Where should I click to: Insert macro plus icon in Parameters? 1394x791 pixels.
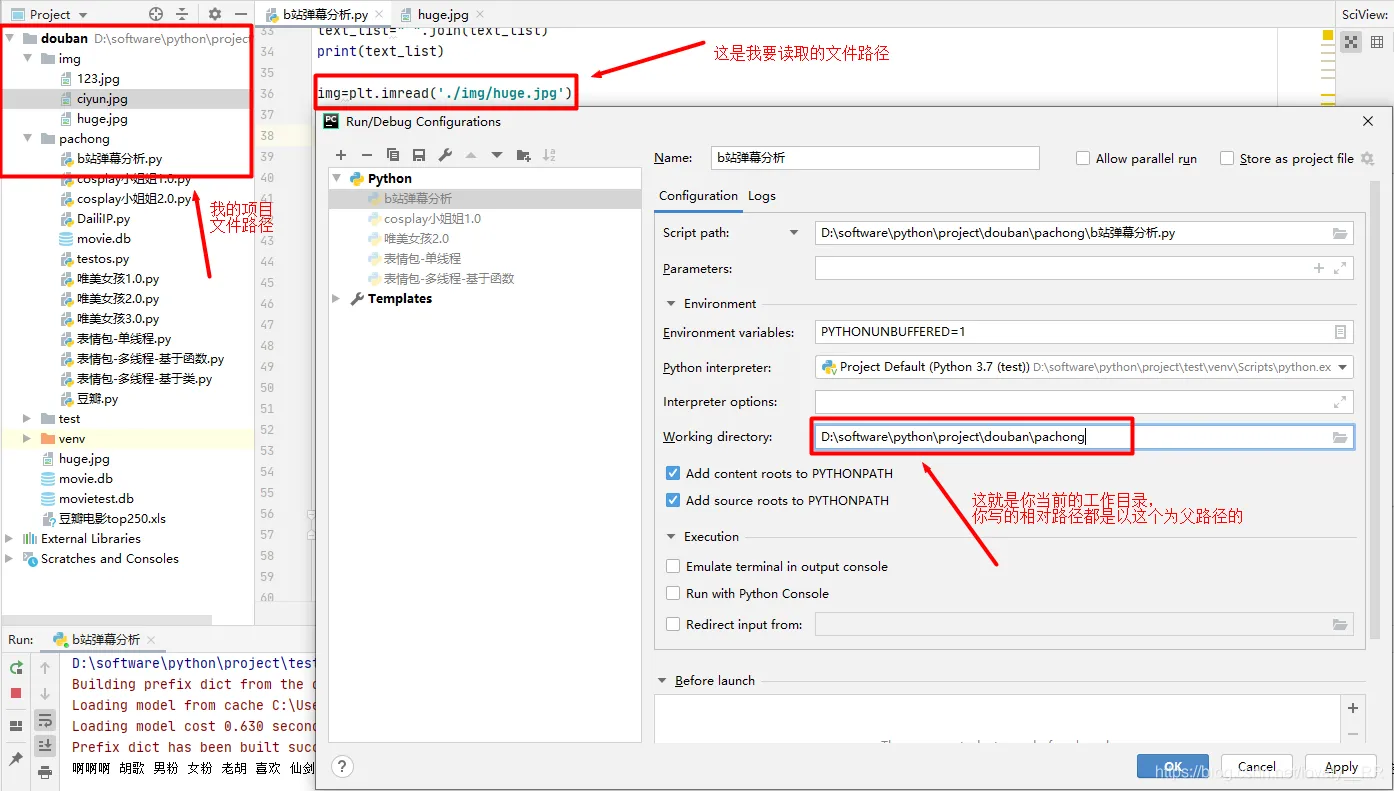tap(1319, 268)
